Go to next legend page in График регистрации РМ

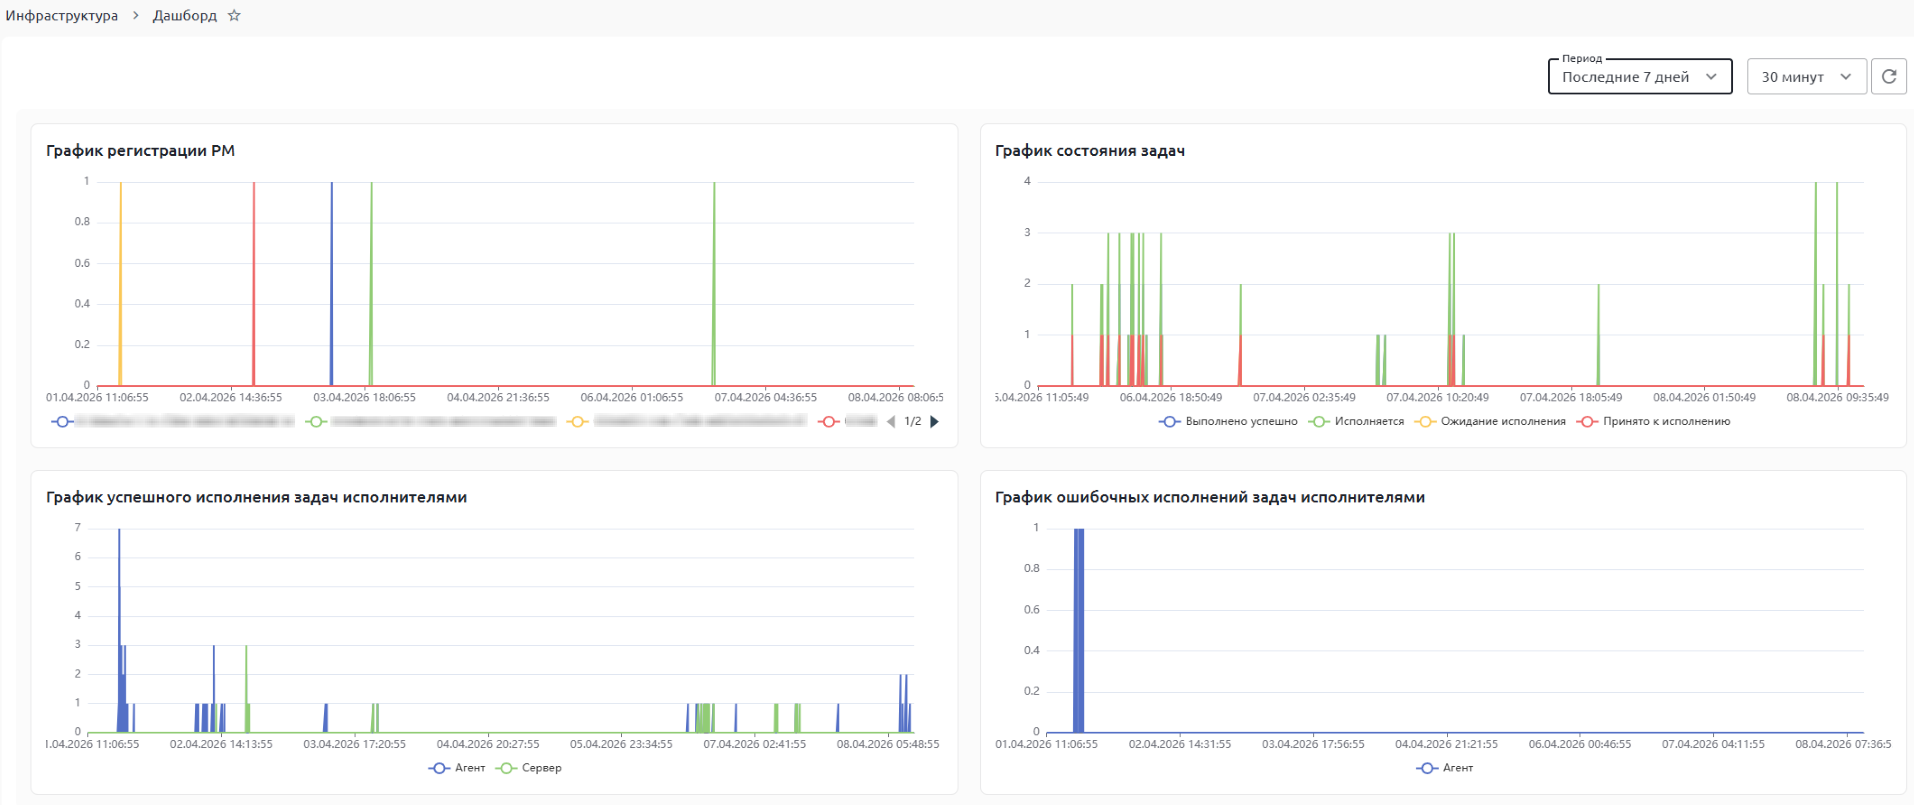click(x=935, y=422)
